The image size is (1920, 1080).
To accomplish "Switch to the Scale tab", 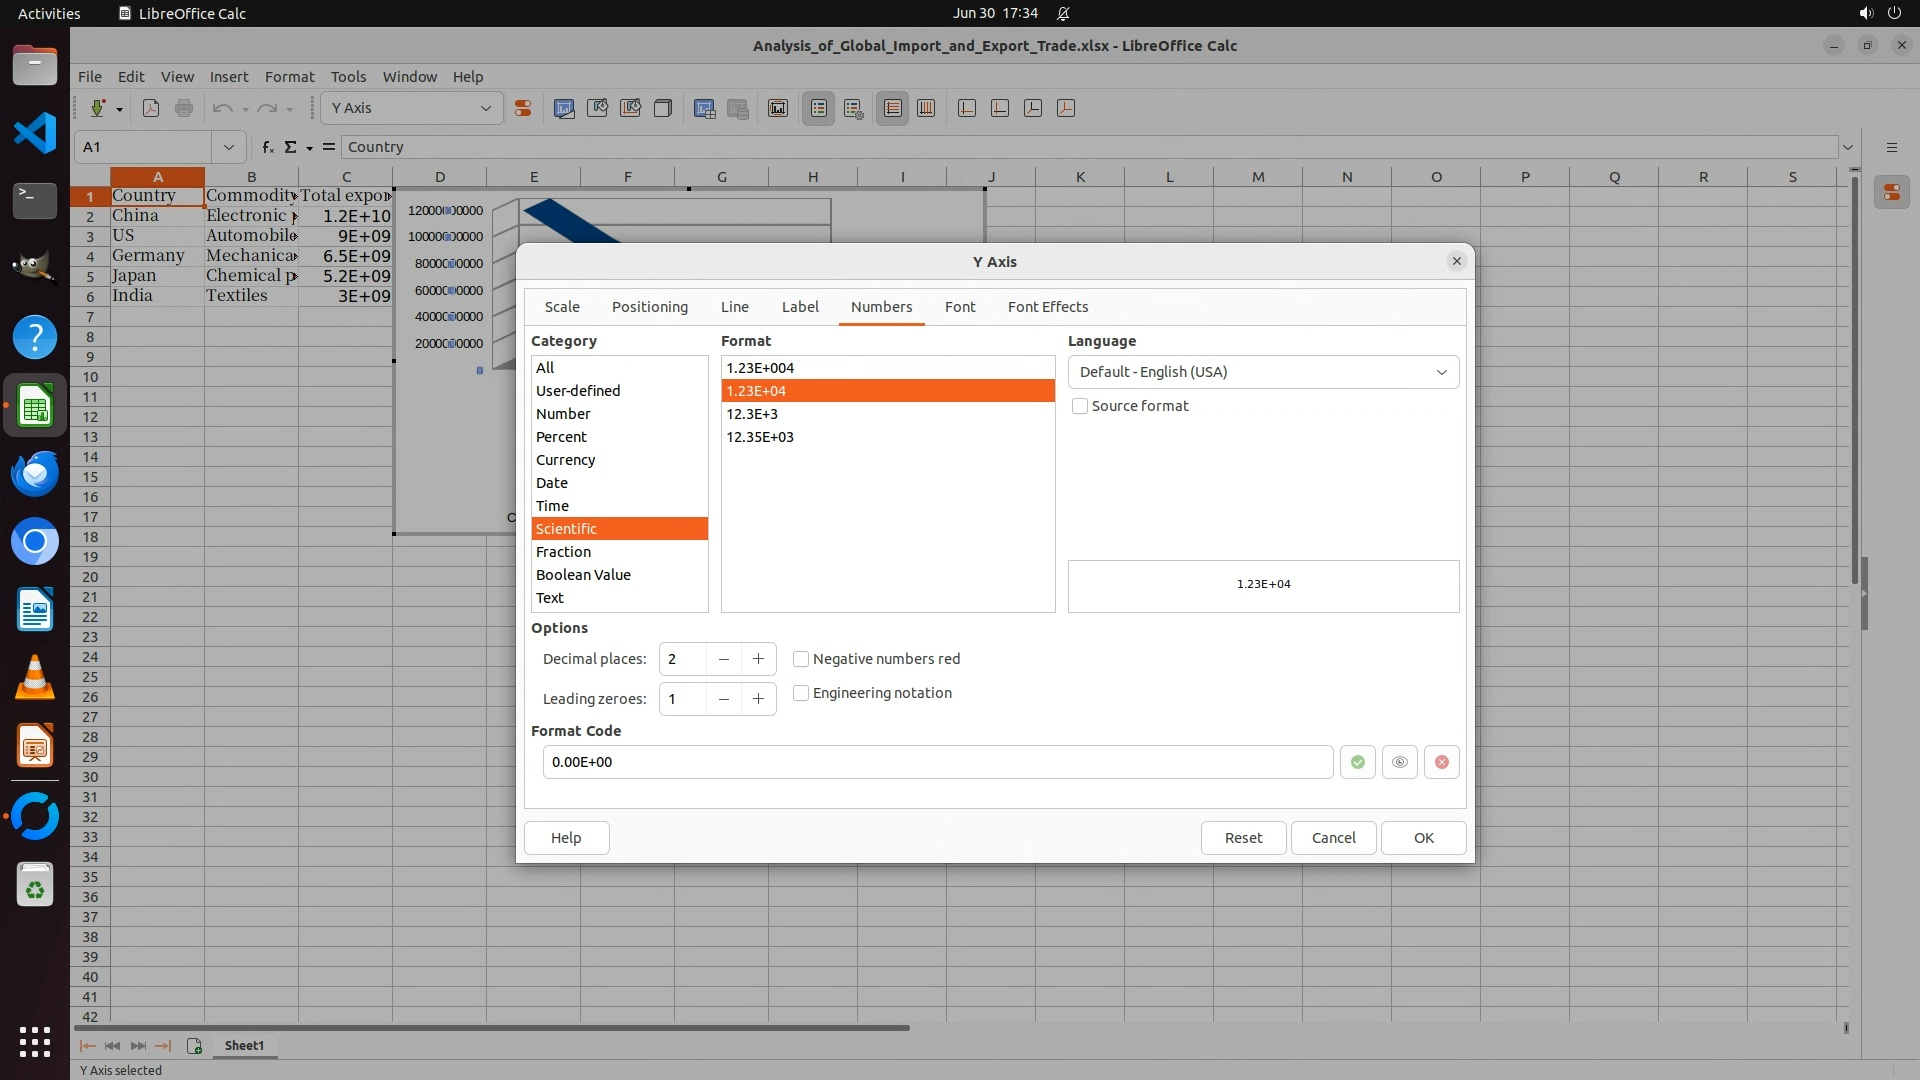I will [562, 307].
